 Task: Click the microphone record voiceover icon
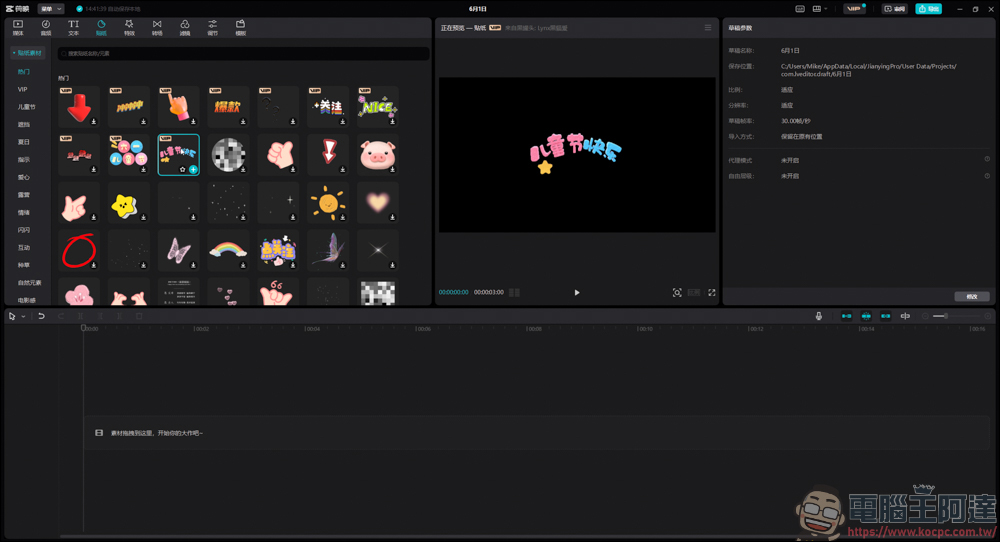click(819, 316)
